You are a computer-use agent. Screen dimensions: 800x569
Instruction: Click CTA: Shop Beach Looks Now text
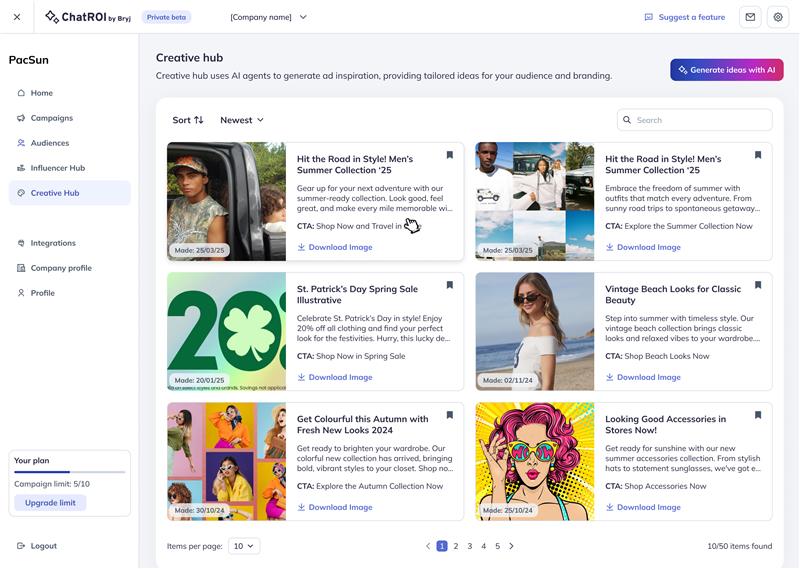pyautogui.click(x=657, y=356)
